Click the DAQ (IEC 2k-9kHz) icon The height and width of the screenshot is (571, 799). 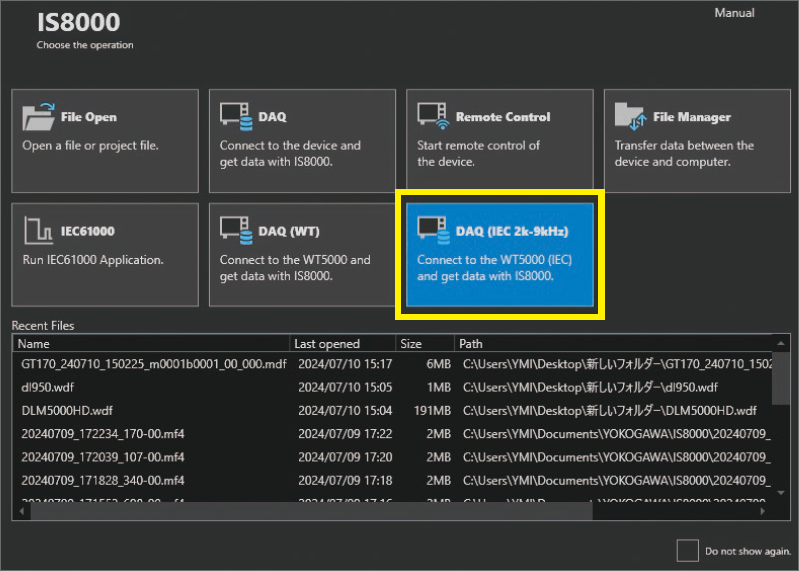coord(433,231)
